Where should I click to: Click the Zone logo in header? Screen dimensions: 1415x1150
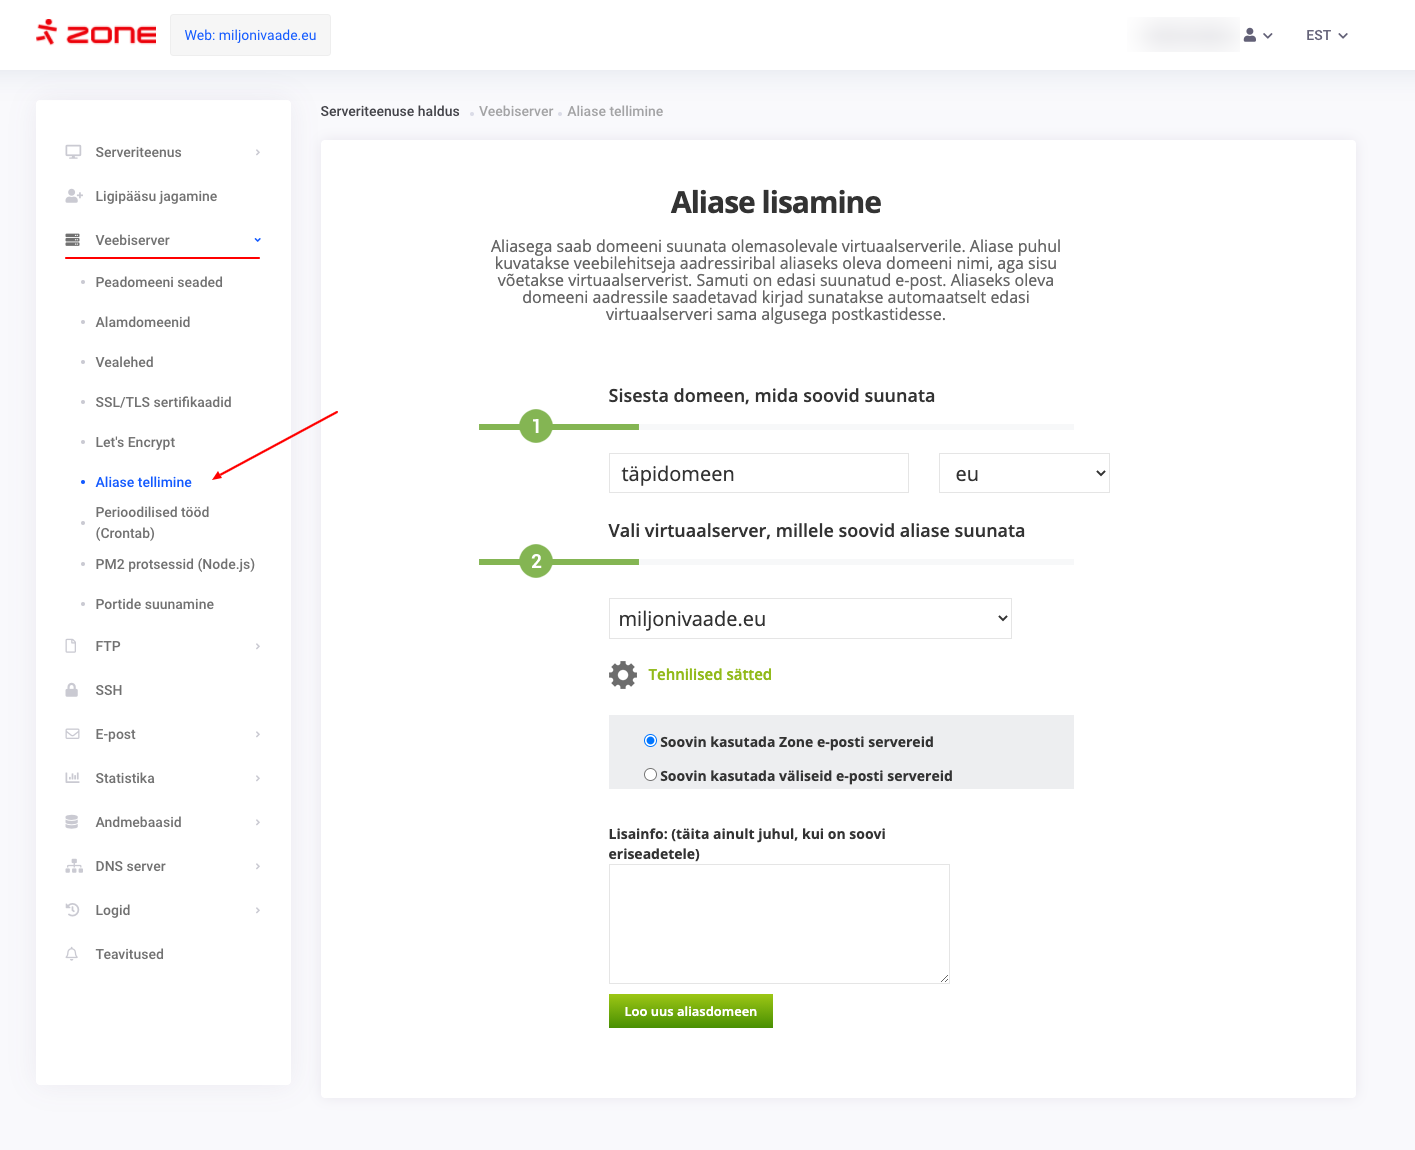pyautogui.click(x=96, y=34)
